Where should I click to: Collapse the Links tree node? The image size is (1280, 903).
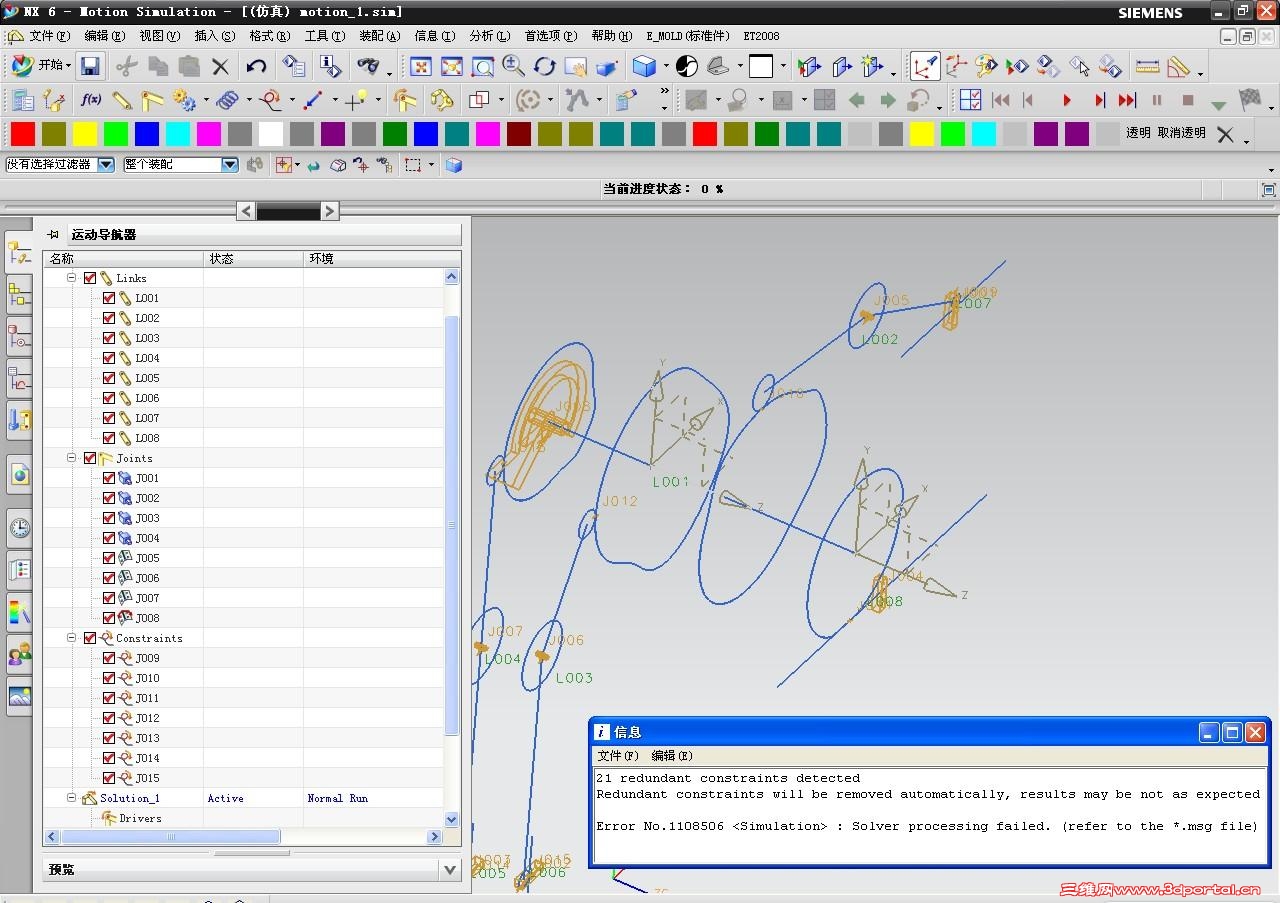pyautogui.click(x=72, y=278)
